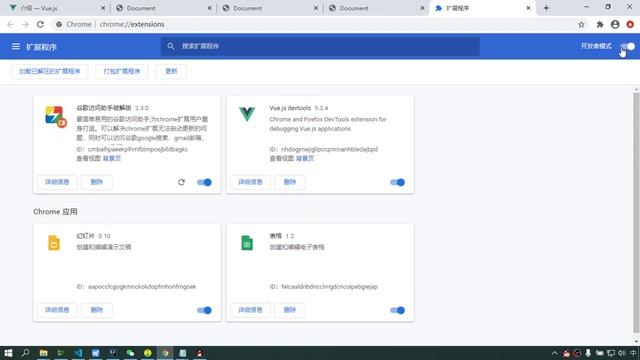640x360 pixels.
Task: Reload the Google access helper extension
Action: point(181,182)
